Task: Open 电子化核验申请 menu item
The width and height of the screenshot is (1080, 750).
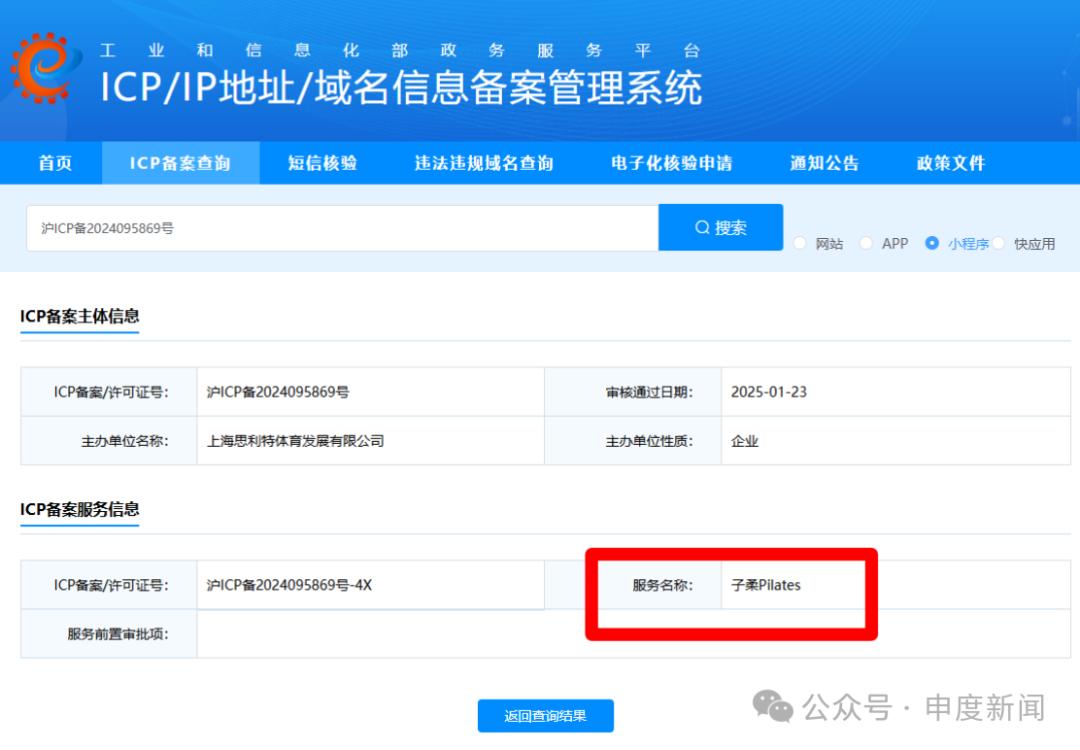Action: 671,163
